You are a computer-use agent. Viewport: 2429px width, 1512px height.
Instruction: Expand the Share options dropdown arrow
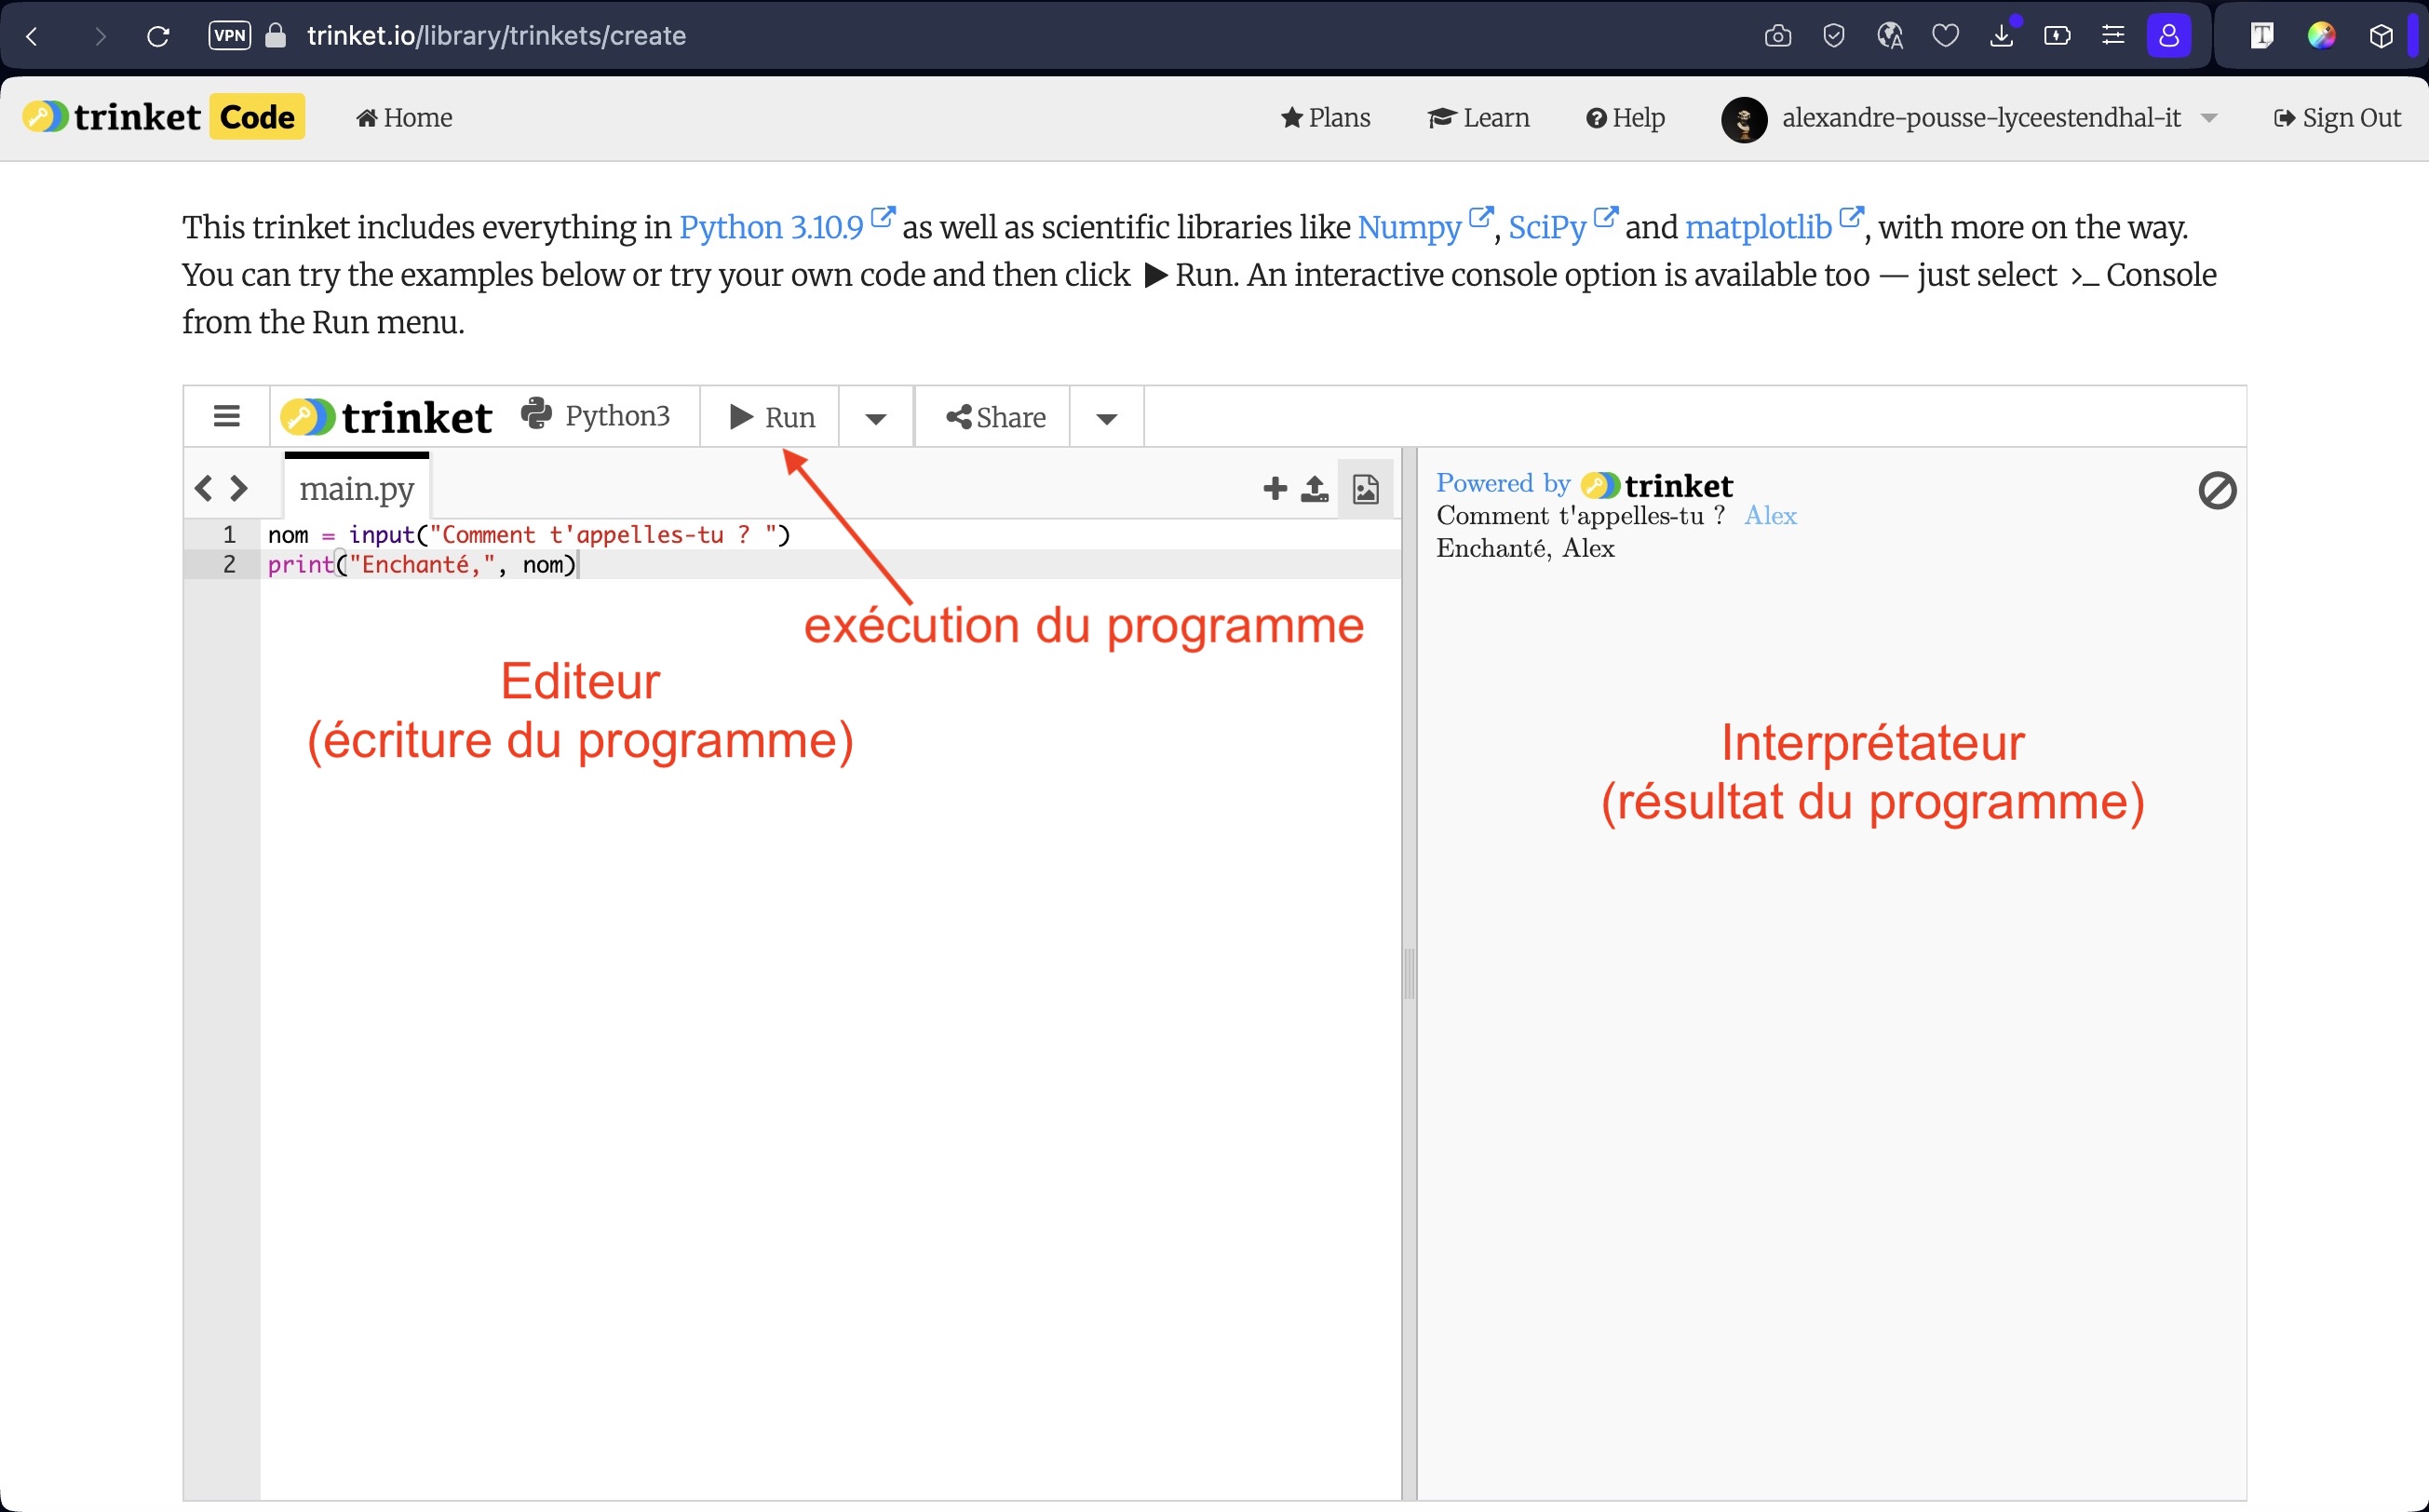[1106, 418]
